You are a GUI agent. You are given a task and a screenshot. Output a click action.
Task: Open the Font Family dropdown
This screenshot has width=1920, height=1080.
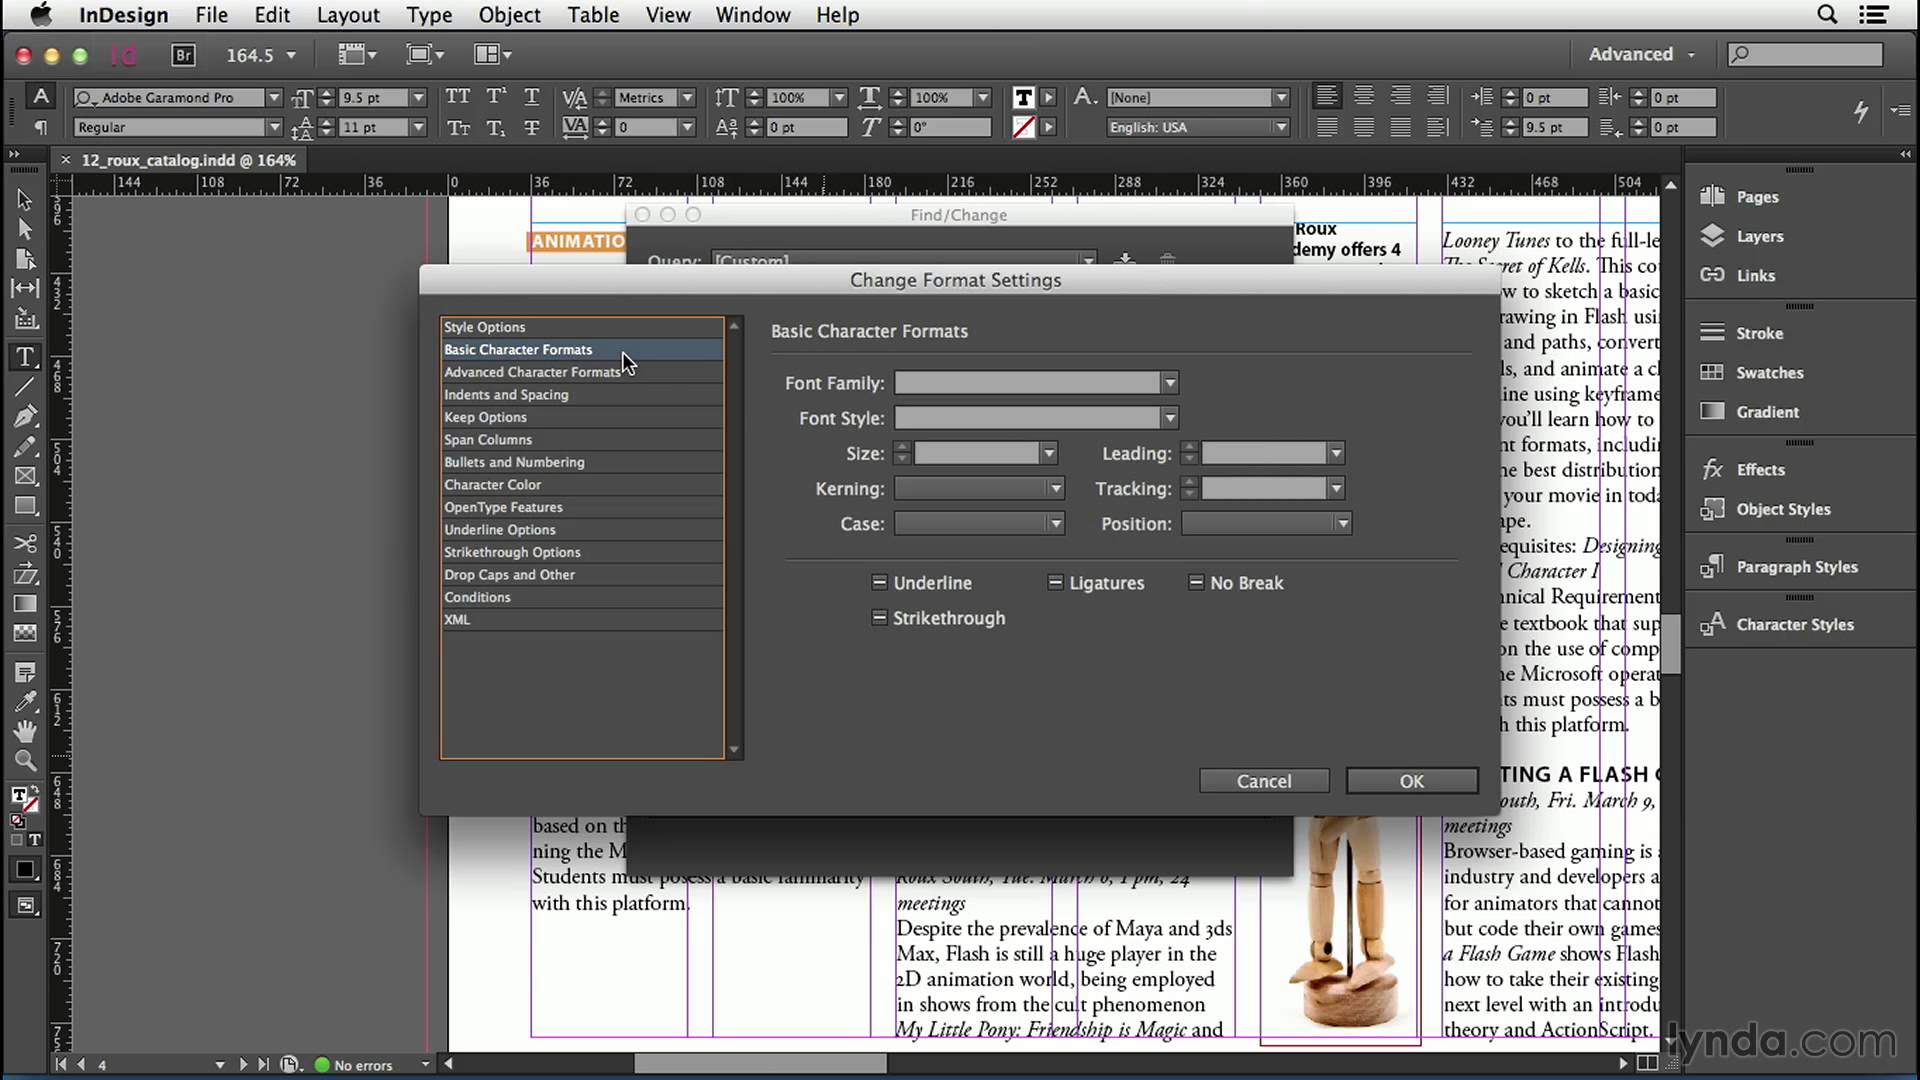(x=1169, y=383)
